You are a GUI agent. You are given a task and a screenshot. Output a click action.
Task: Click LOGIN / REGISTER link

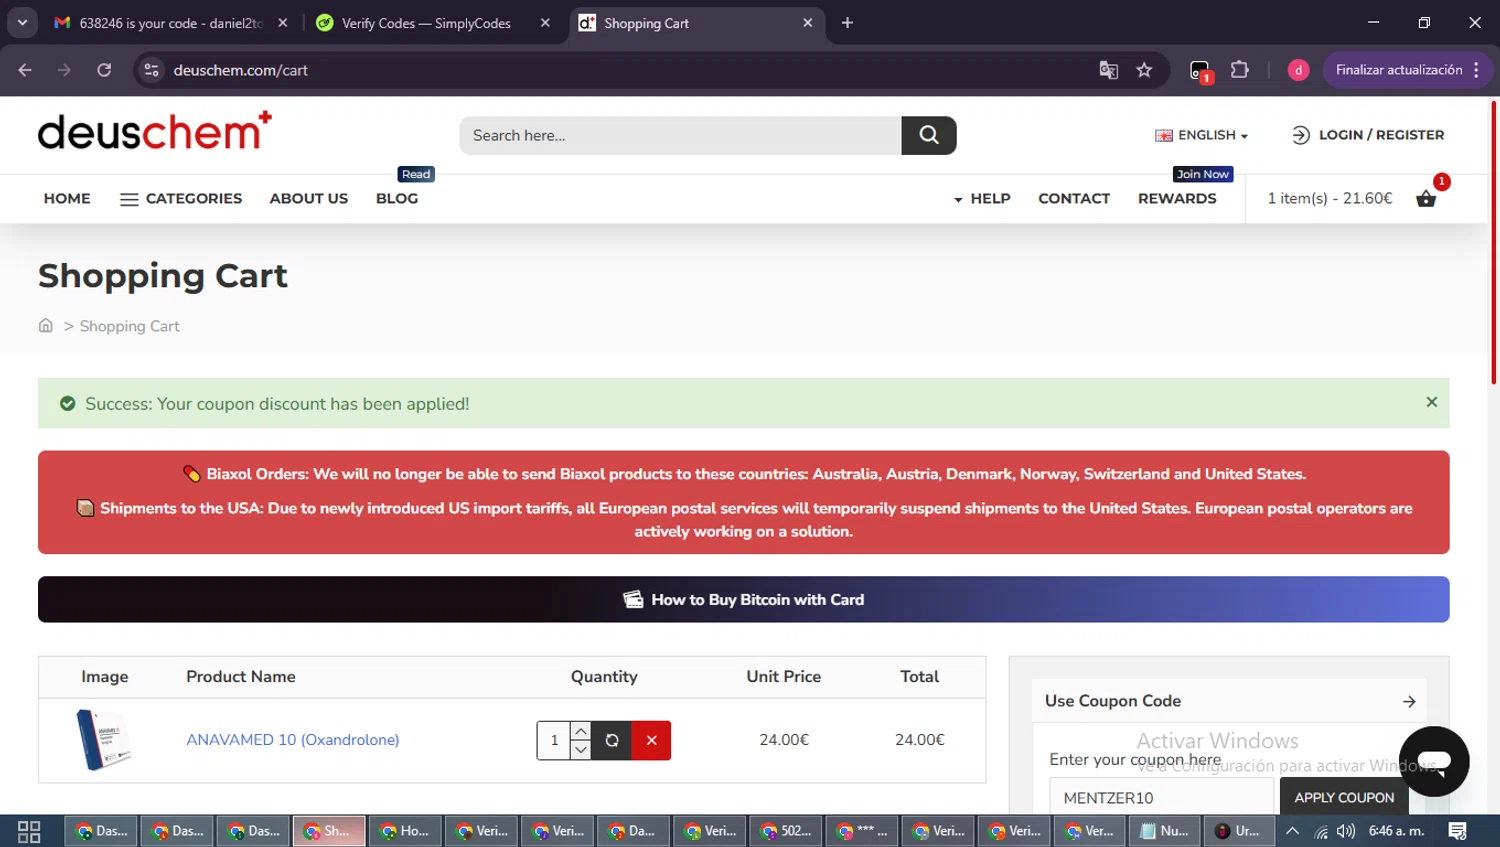[1368, 135]
